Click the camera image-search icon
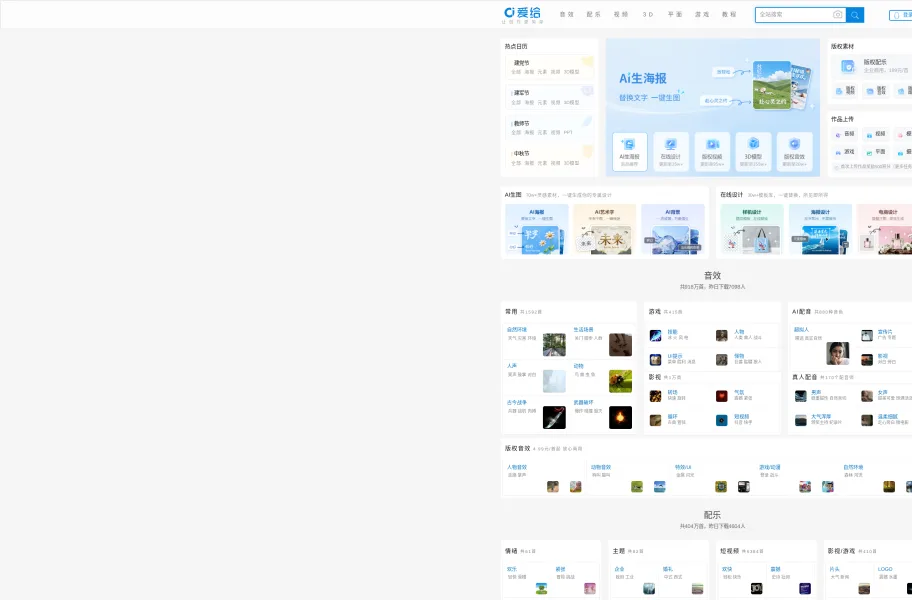912x600 pixels. 838,15
